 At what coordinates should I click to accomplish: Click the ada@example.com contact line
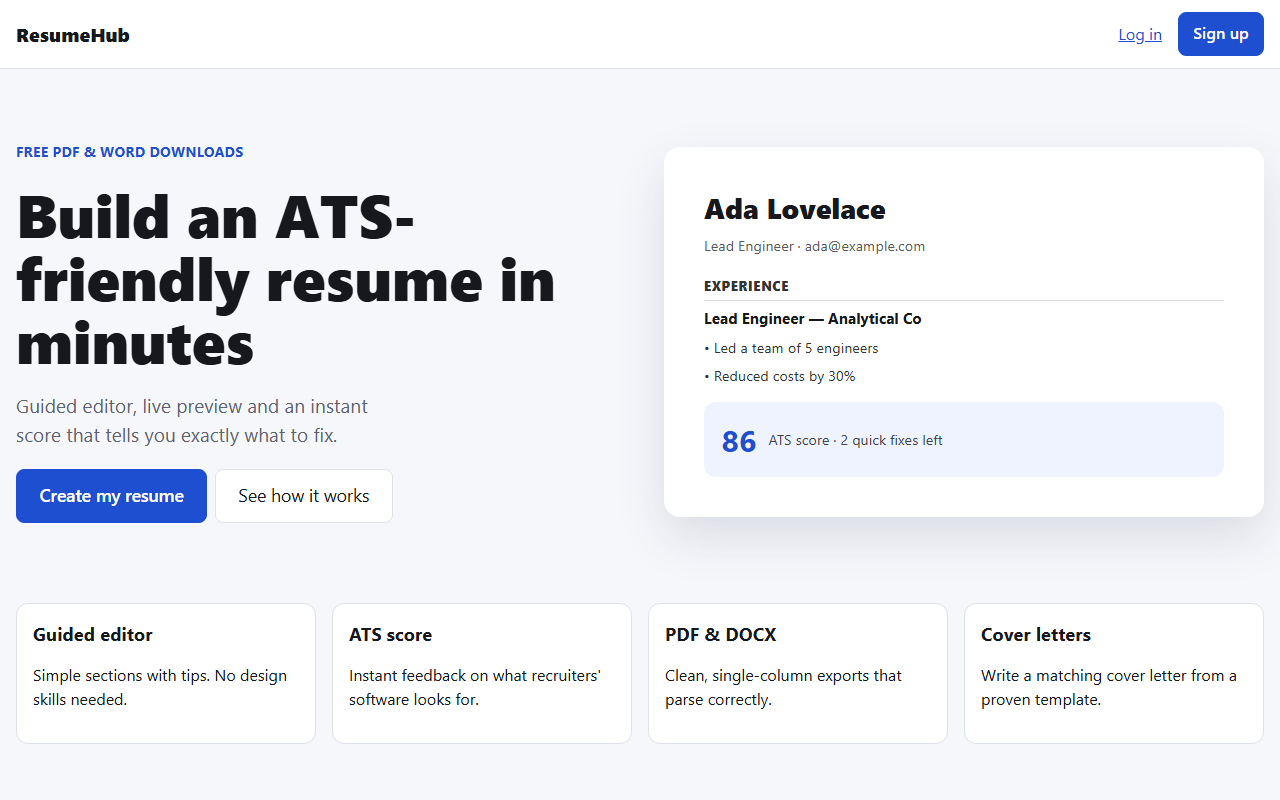[814, 246]
